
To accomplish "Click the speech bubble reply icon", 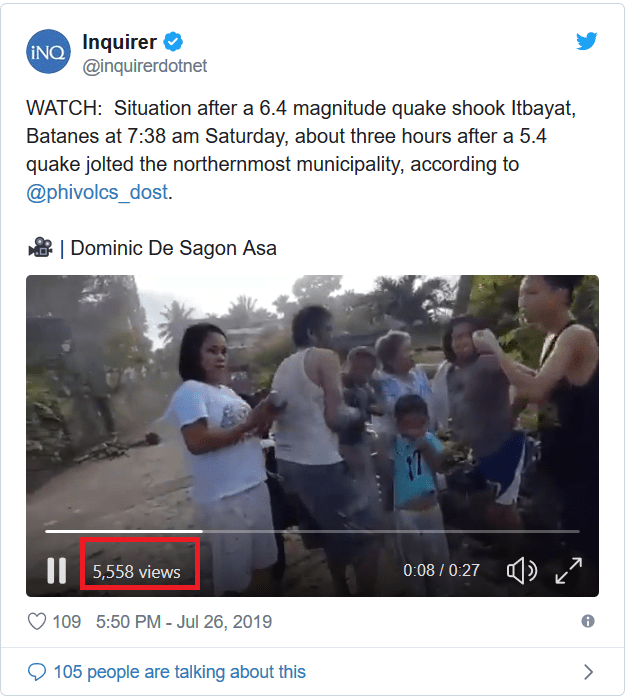I will 37,672.
